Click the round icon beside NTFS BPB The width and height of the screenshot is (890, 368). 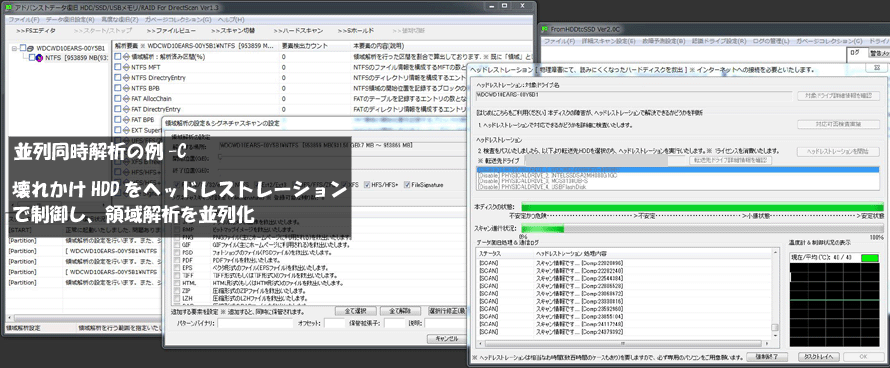point(126,89)
